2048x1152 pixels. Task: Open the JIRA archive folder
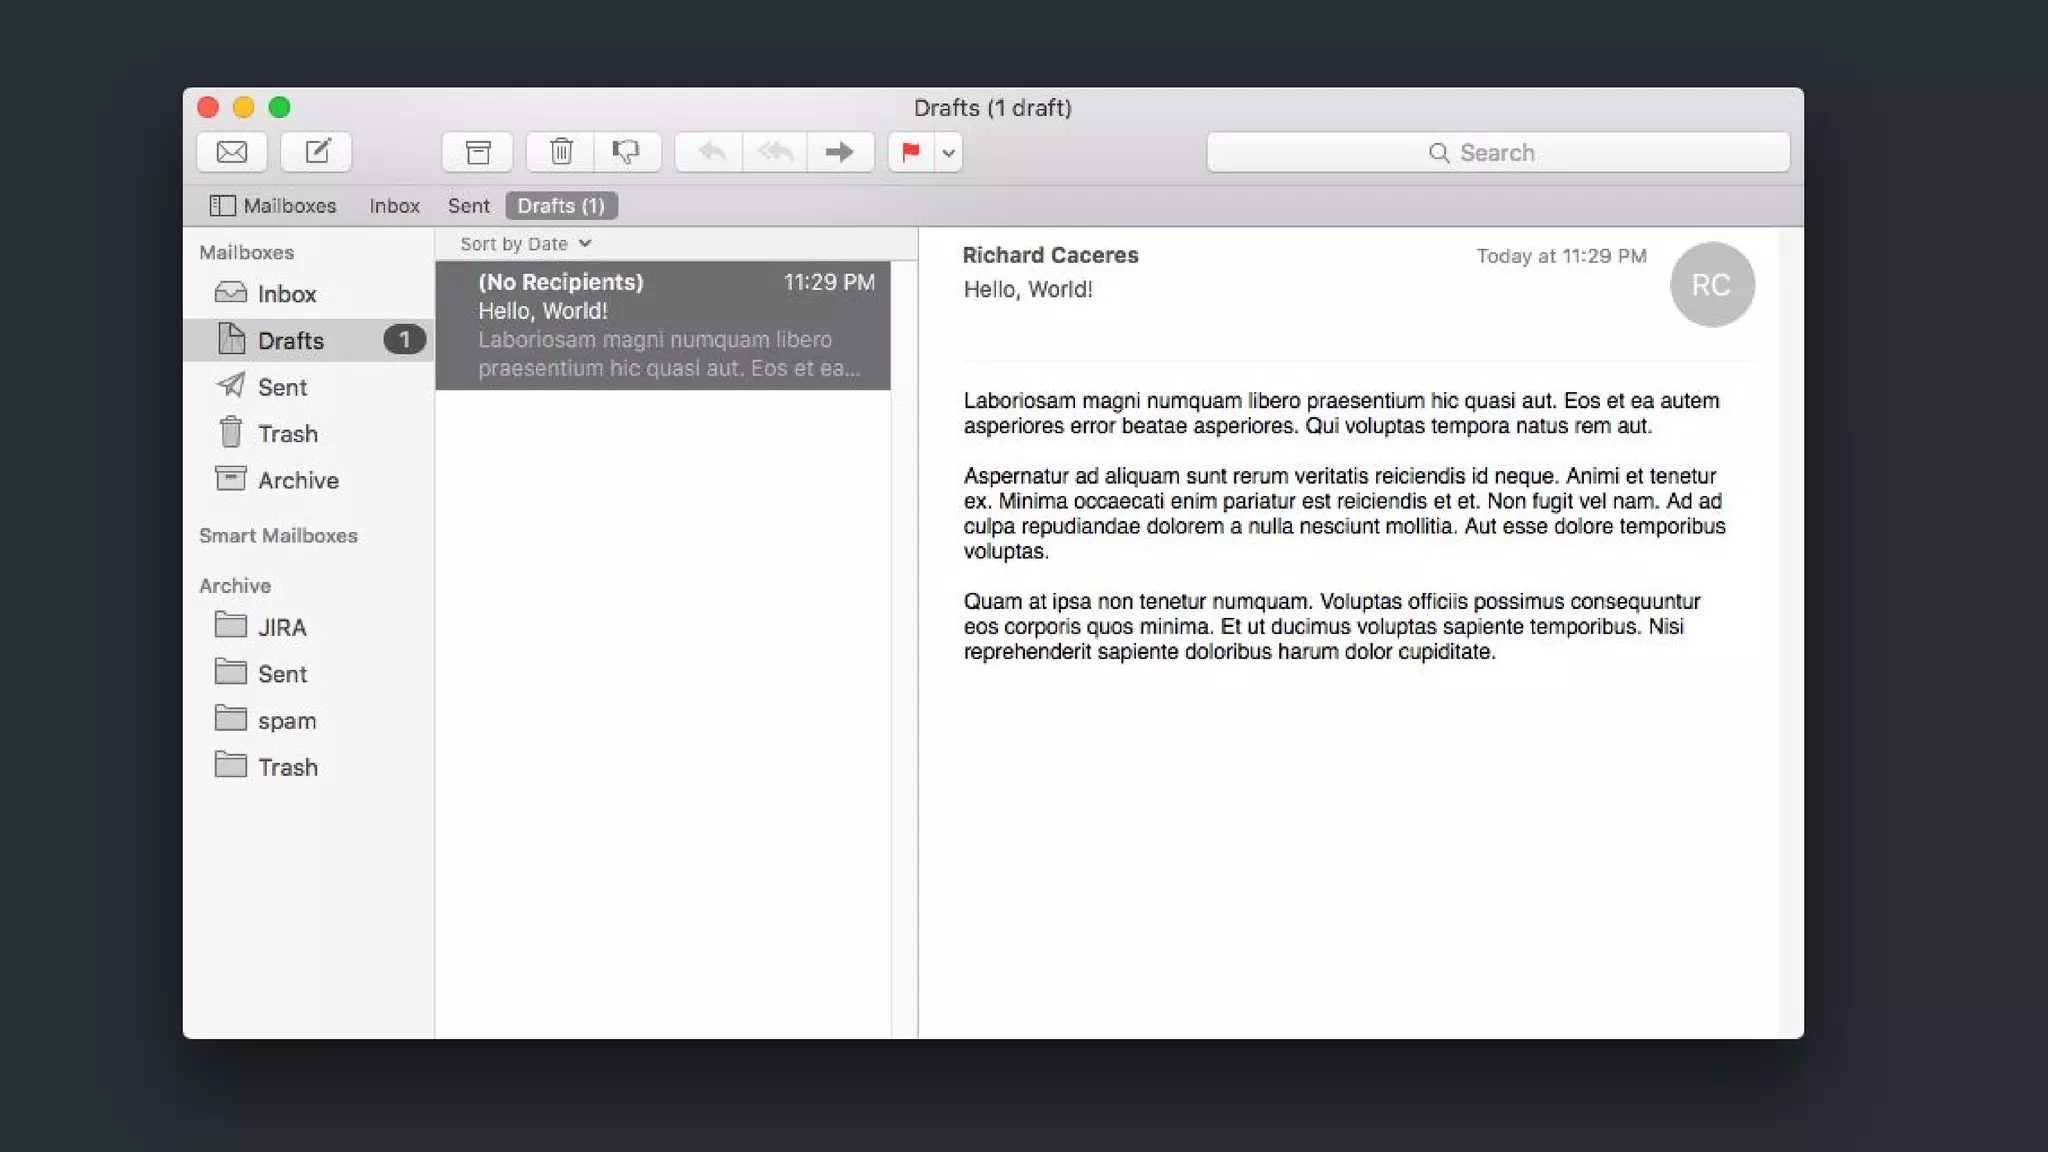[x=281, y=628]
